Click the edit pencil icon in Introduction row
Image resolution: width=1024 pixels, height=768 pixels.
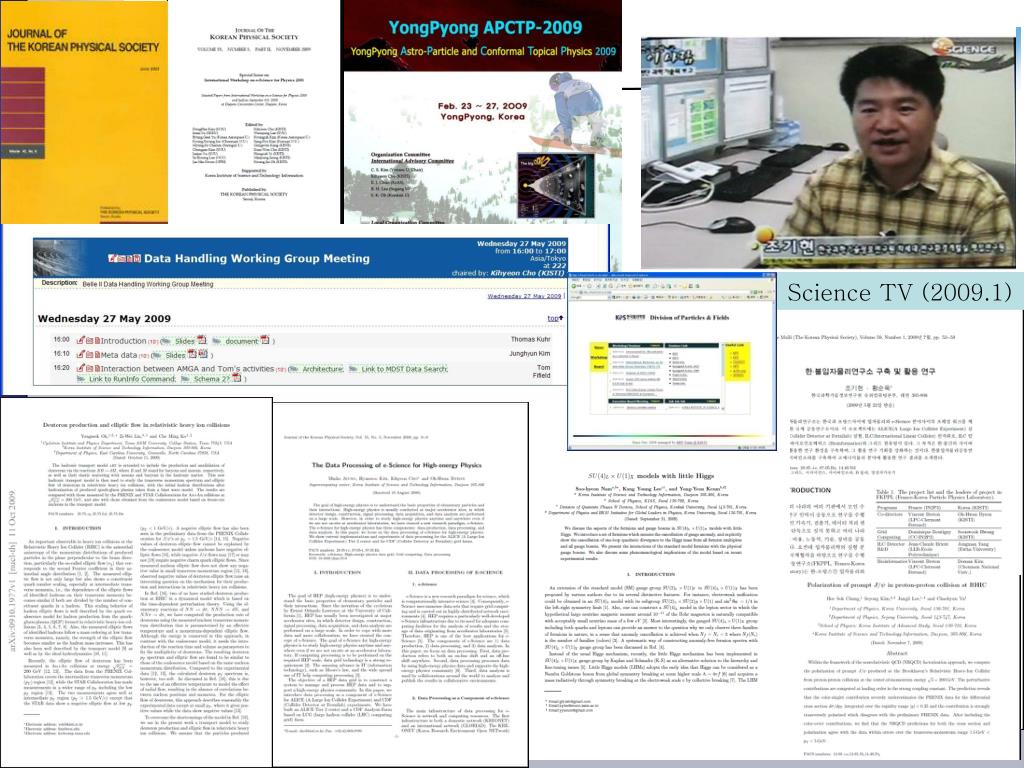81,340
